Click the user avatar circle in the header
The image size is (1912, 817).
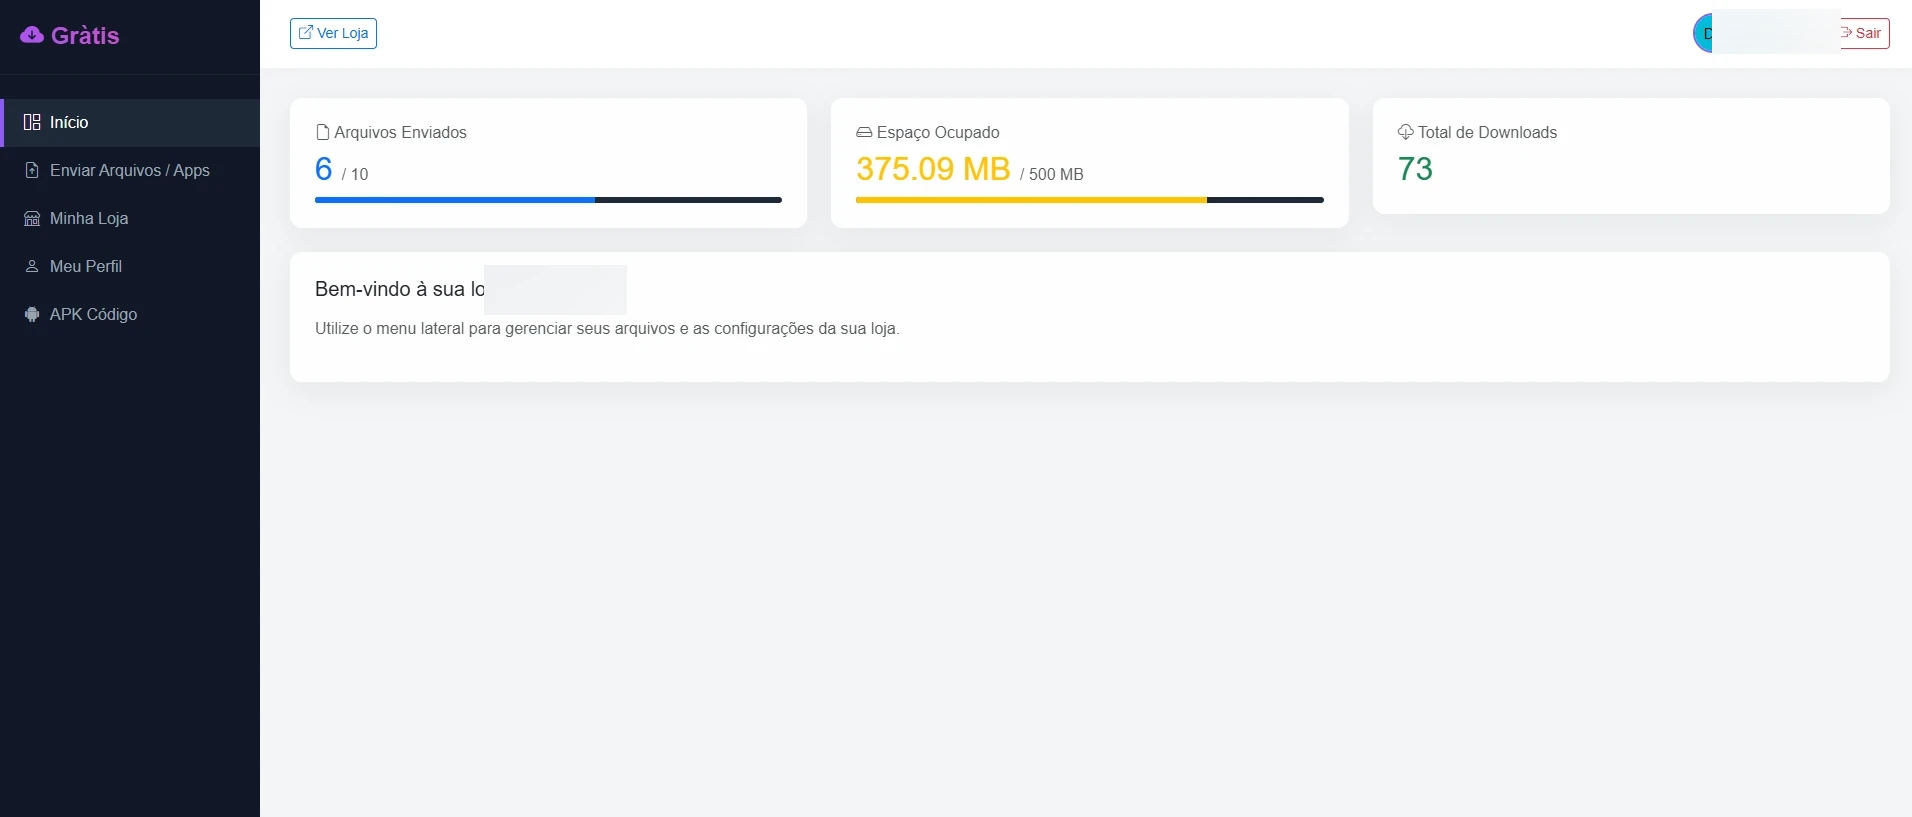click(1703, 33)
